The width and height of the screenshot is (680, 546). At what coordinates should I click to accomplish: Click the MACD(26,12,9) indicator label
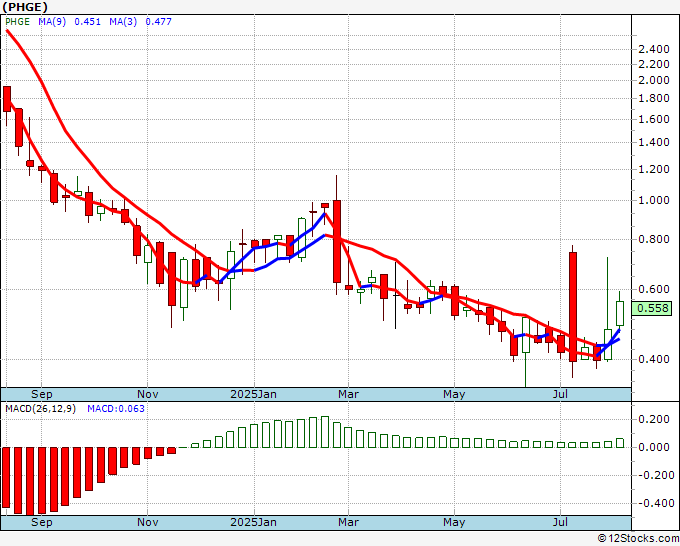click(40, 409)
